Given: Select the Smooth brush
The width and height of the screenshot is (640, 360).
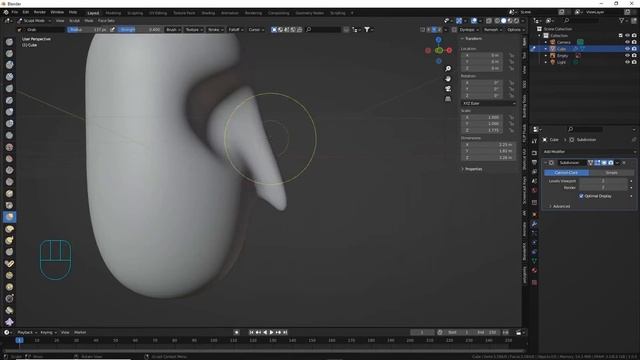Looking at the screenshot, I should click(9, 147).
